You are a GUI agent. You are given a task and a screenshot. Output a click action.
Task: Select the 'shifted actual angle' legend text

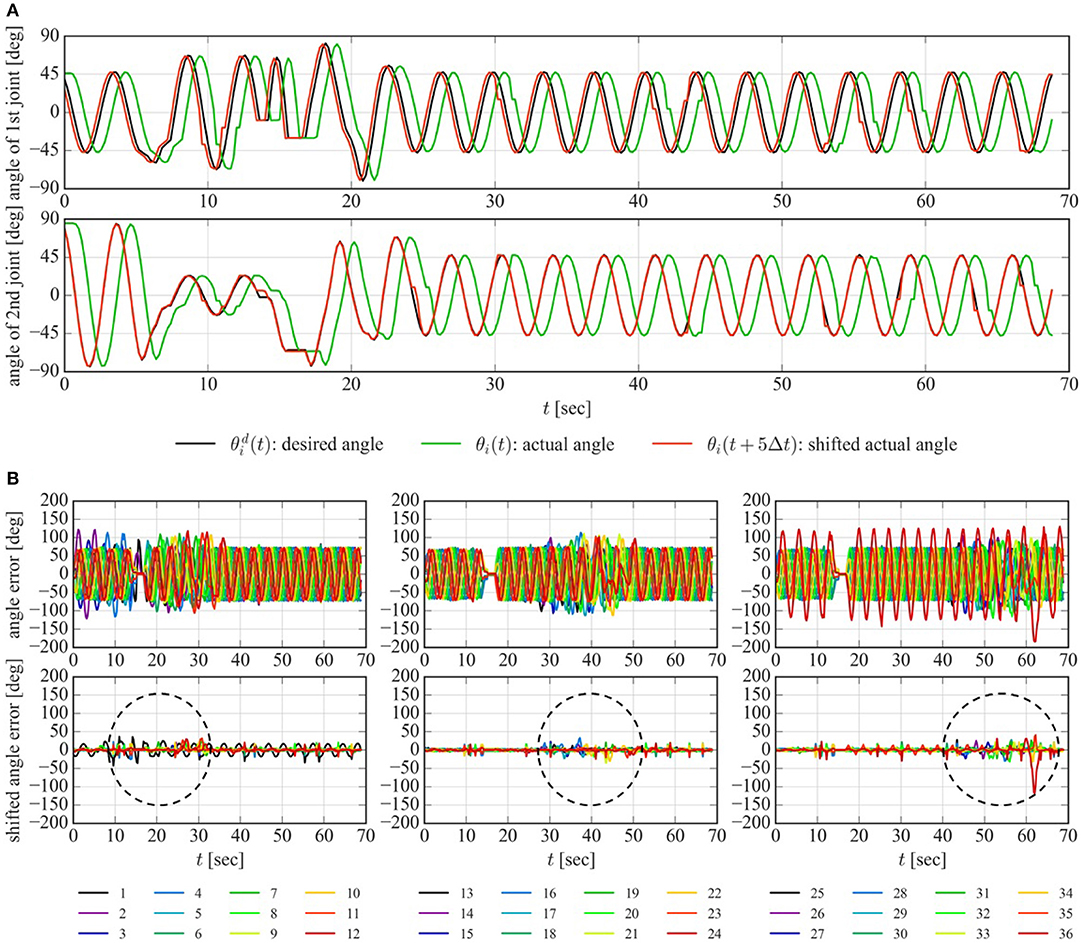882,445
